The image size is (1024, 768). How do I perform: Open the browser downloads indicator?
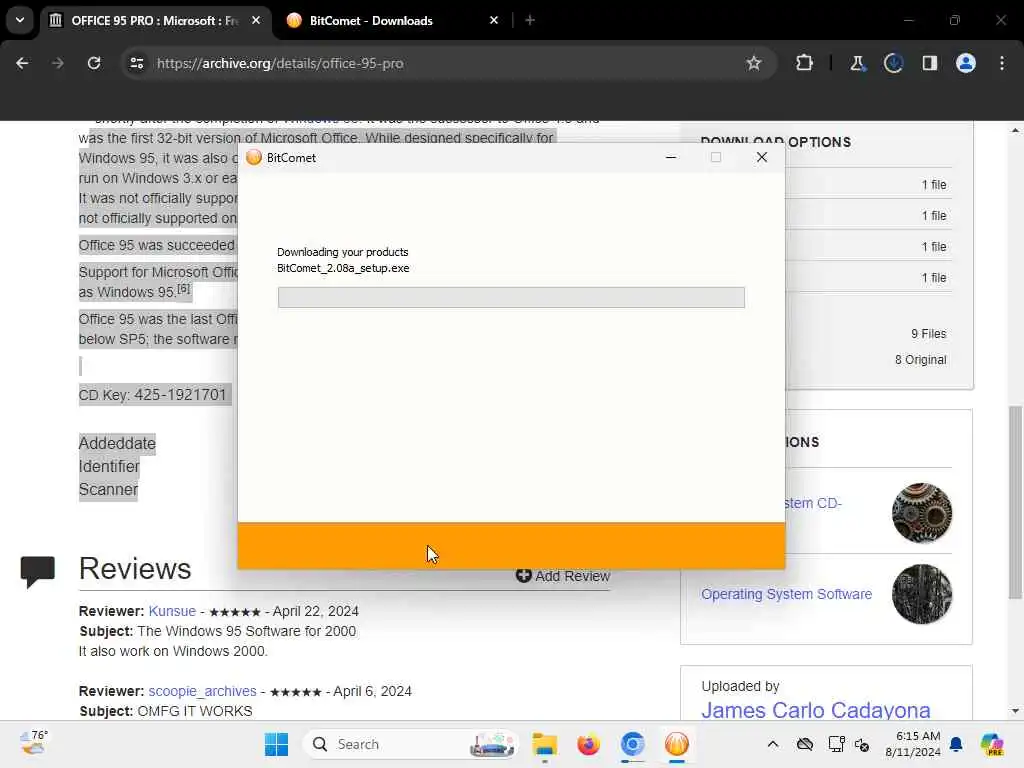(x=893, y=63)
